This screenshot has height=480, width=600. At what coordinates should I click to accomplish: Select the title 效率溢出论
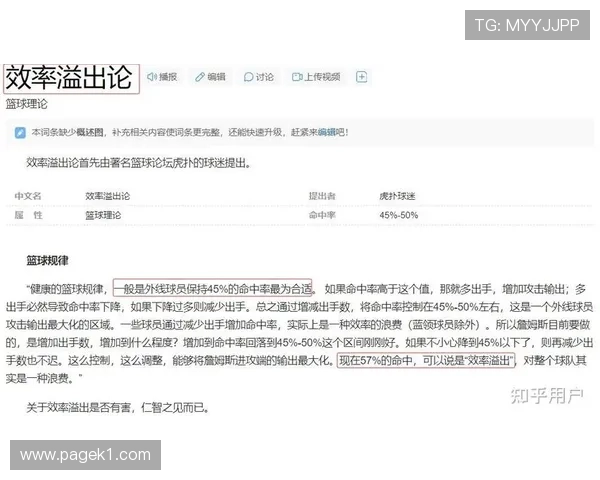69,78
